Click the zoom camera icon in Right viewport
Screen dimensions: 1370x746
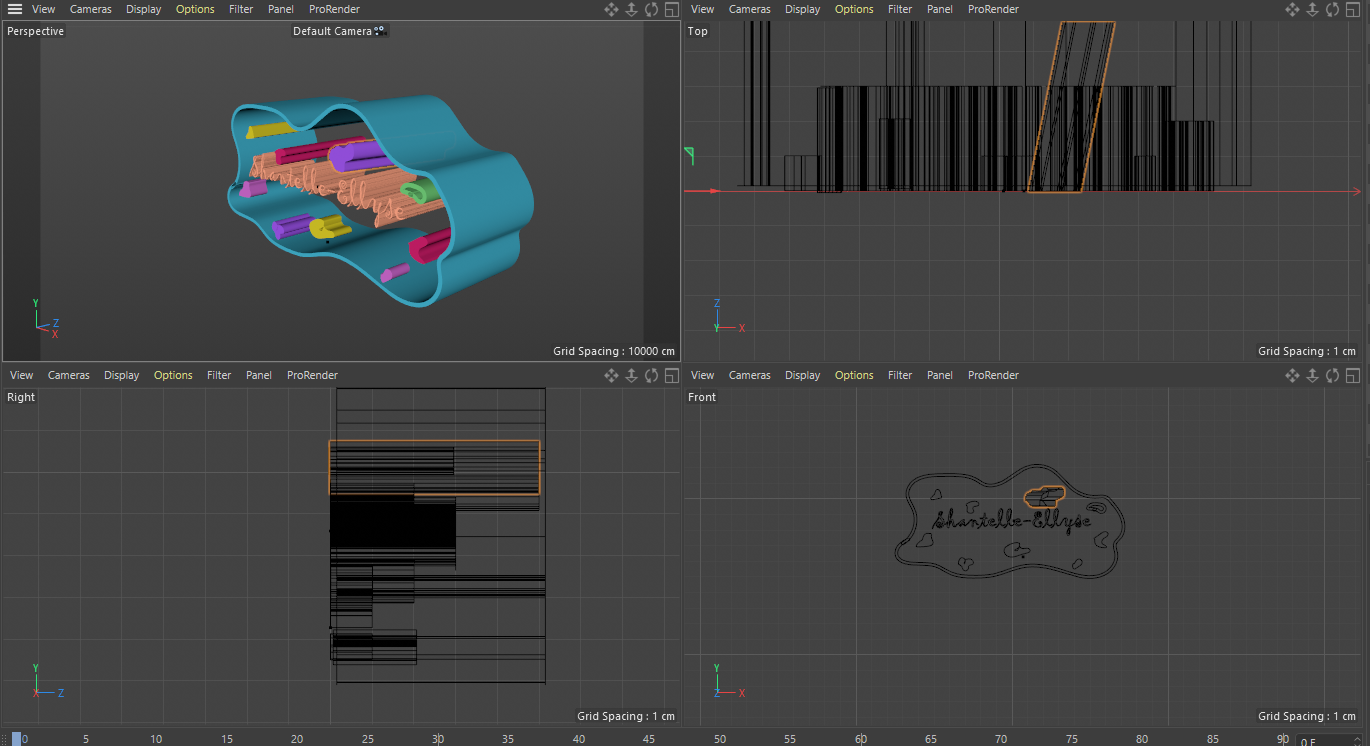[x=631, y=375]
